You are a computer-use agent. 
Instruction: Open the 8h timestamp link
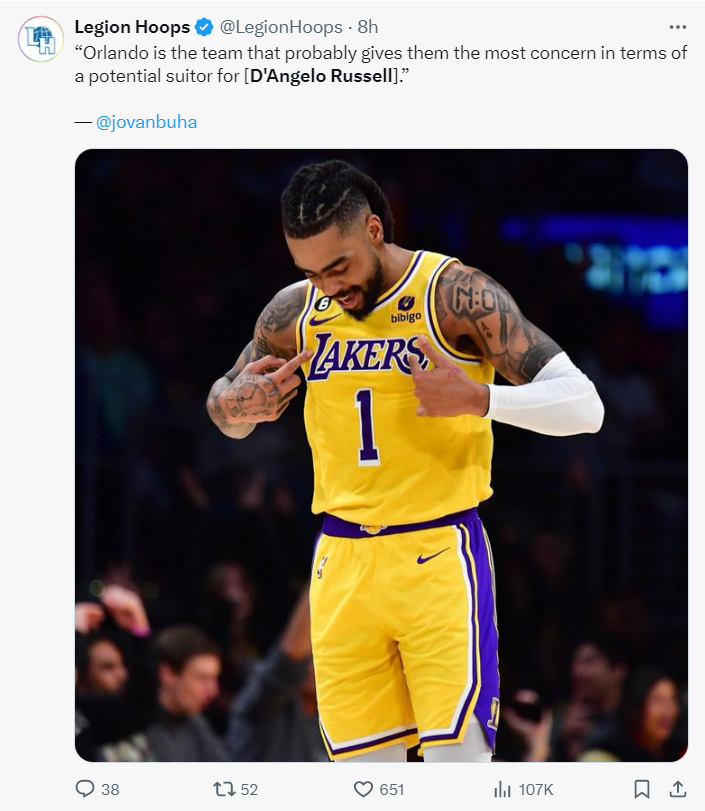tap(368, 27)
